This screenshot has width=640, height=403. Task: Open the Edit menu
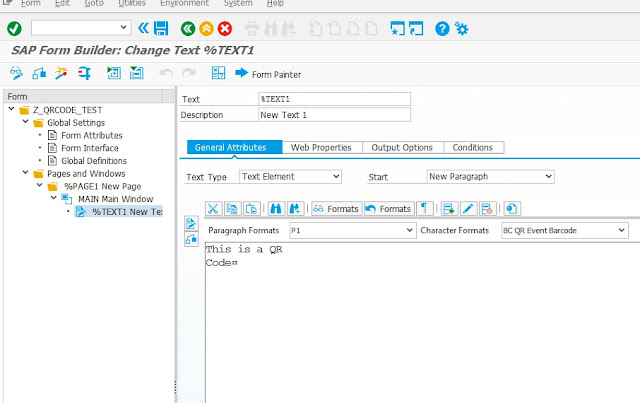(62, 3)
